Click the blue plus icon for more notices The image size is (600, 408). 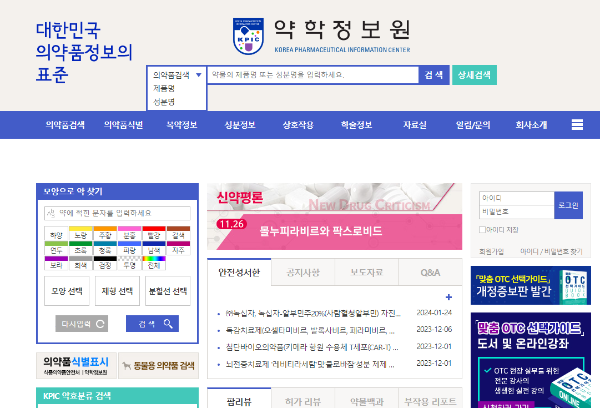449,297
